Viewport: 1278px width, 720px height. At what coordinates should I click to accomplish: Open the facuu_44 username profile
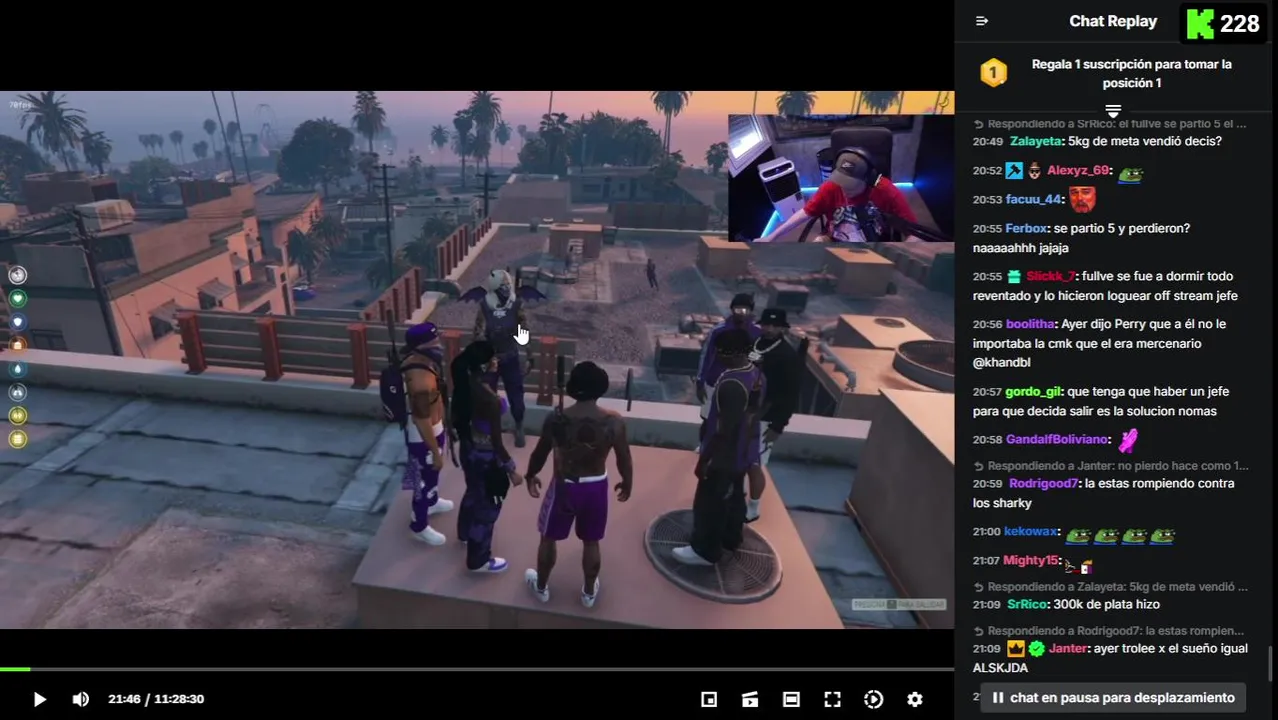(1033, 200)
